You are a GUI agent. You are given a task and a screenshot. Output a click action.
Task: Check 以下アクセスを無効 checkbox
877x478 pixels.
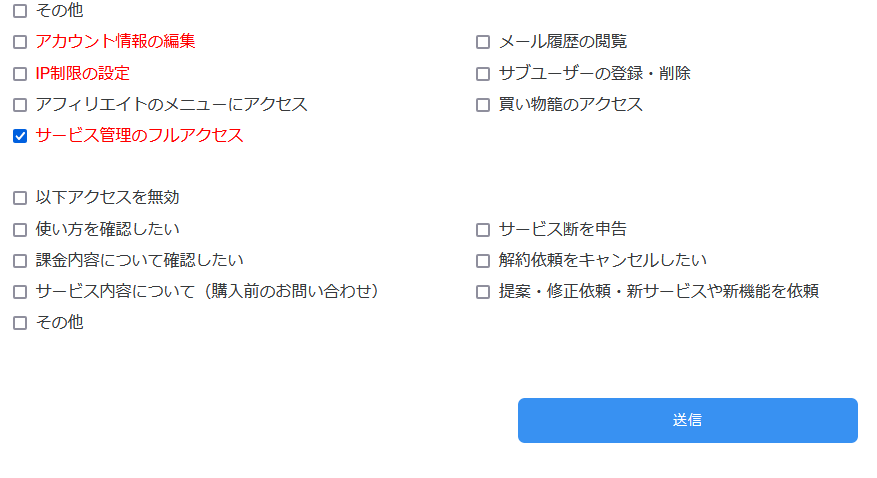(20, 198)
